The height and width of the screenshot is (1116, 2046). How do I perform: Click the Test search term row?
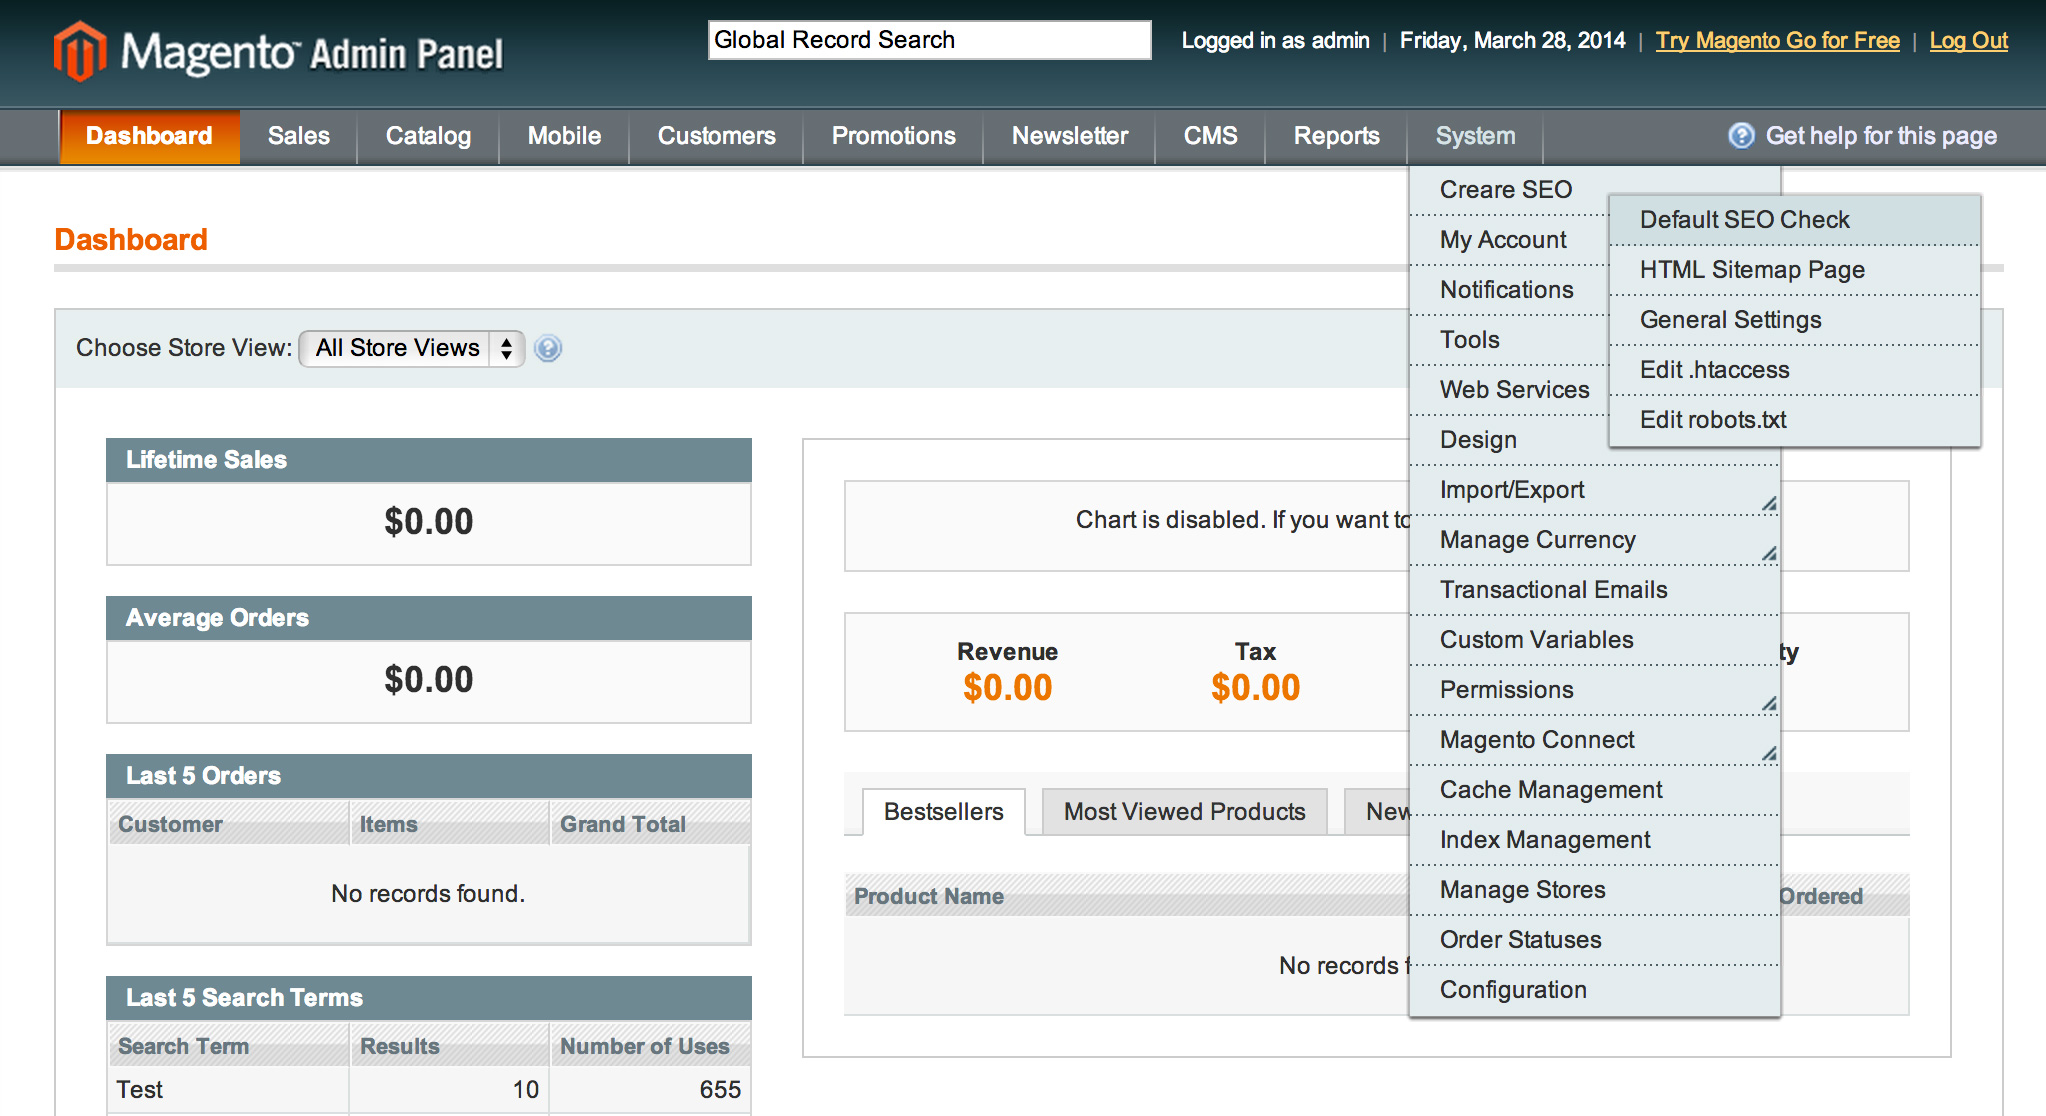[x=429, y=1090]
